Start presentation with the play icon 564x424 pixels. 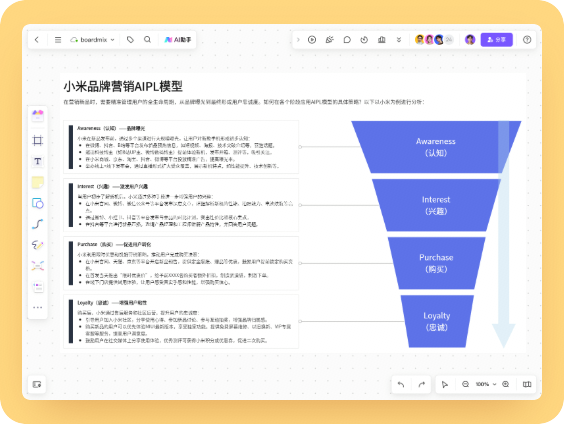coord(312,40)
